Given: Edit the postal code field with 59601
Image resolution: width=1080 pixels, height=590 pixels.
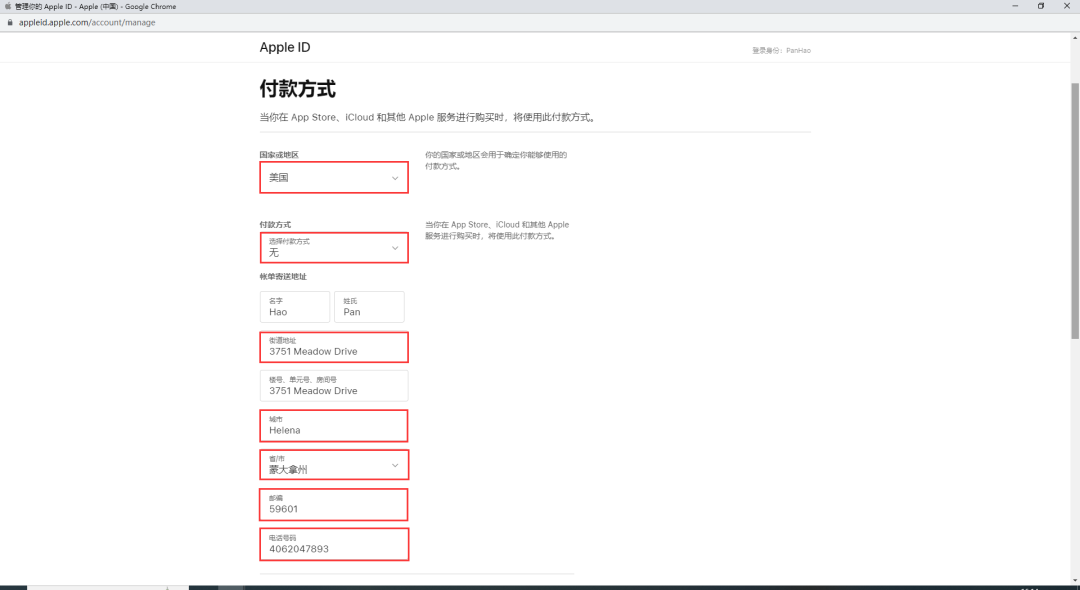Looking at the screenshot, I should [334, 505].
